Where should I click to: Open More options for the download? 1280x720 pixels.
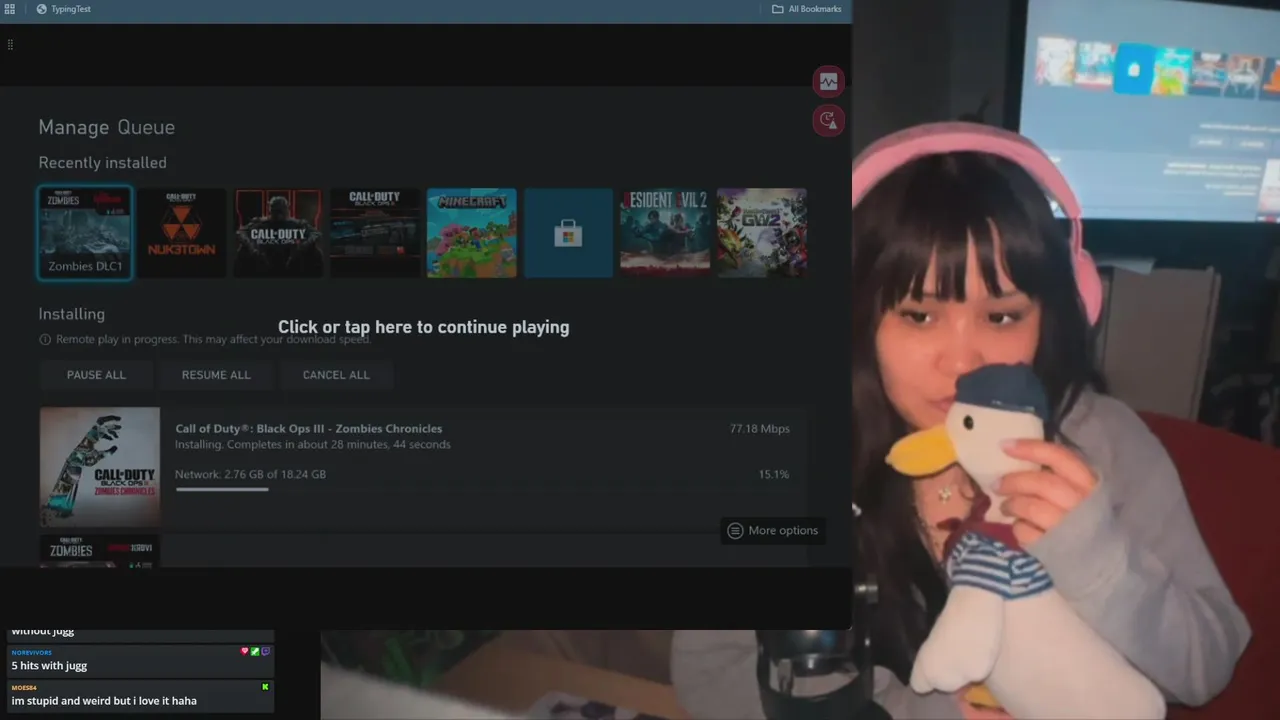pyautogui.click(x=773, y=531)
